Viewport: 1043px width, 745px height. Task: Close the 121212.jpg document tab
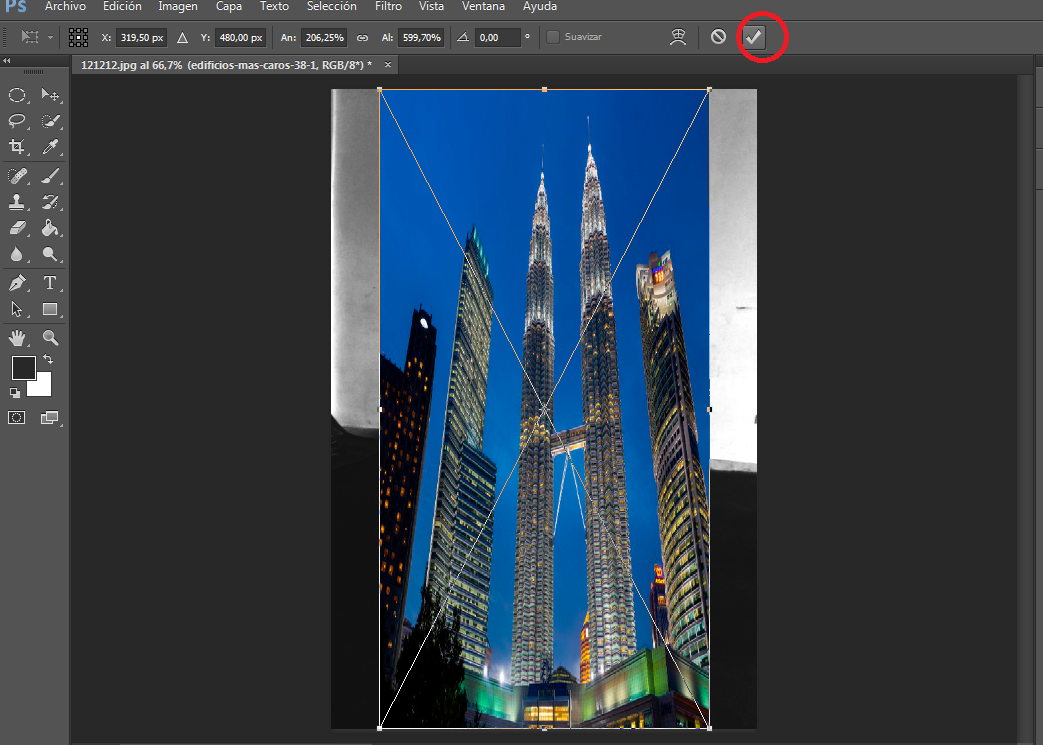click(388, 64)
